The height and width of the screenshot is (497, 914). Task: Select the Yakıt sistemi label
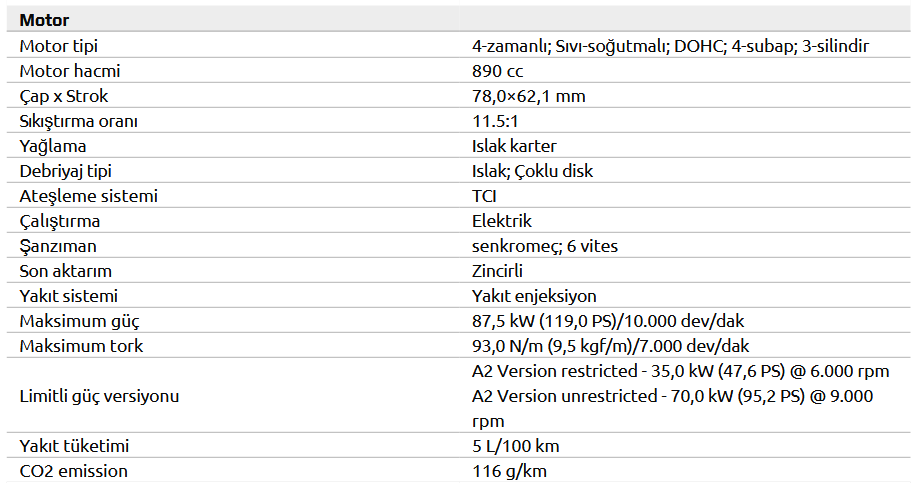(69, 296)
